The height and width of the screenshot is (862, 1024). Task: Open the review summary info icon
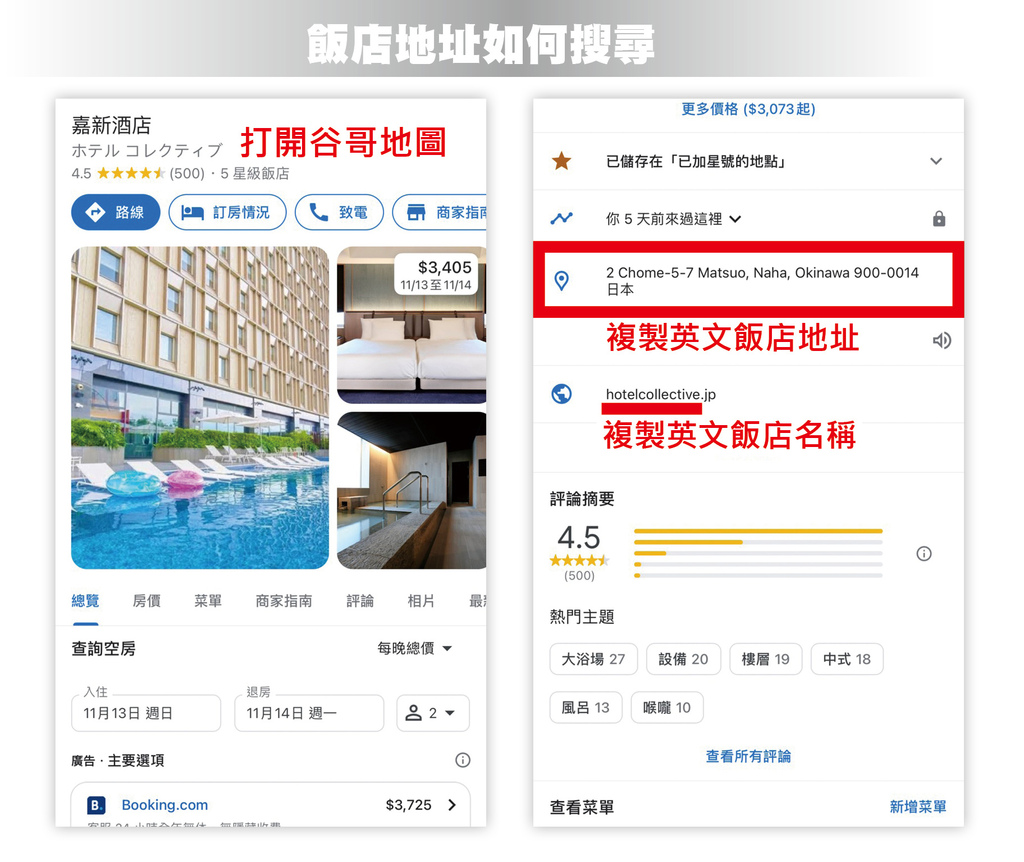[x=923, y=554]
